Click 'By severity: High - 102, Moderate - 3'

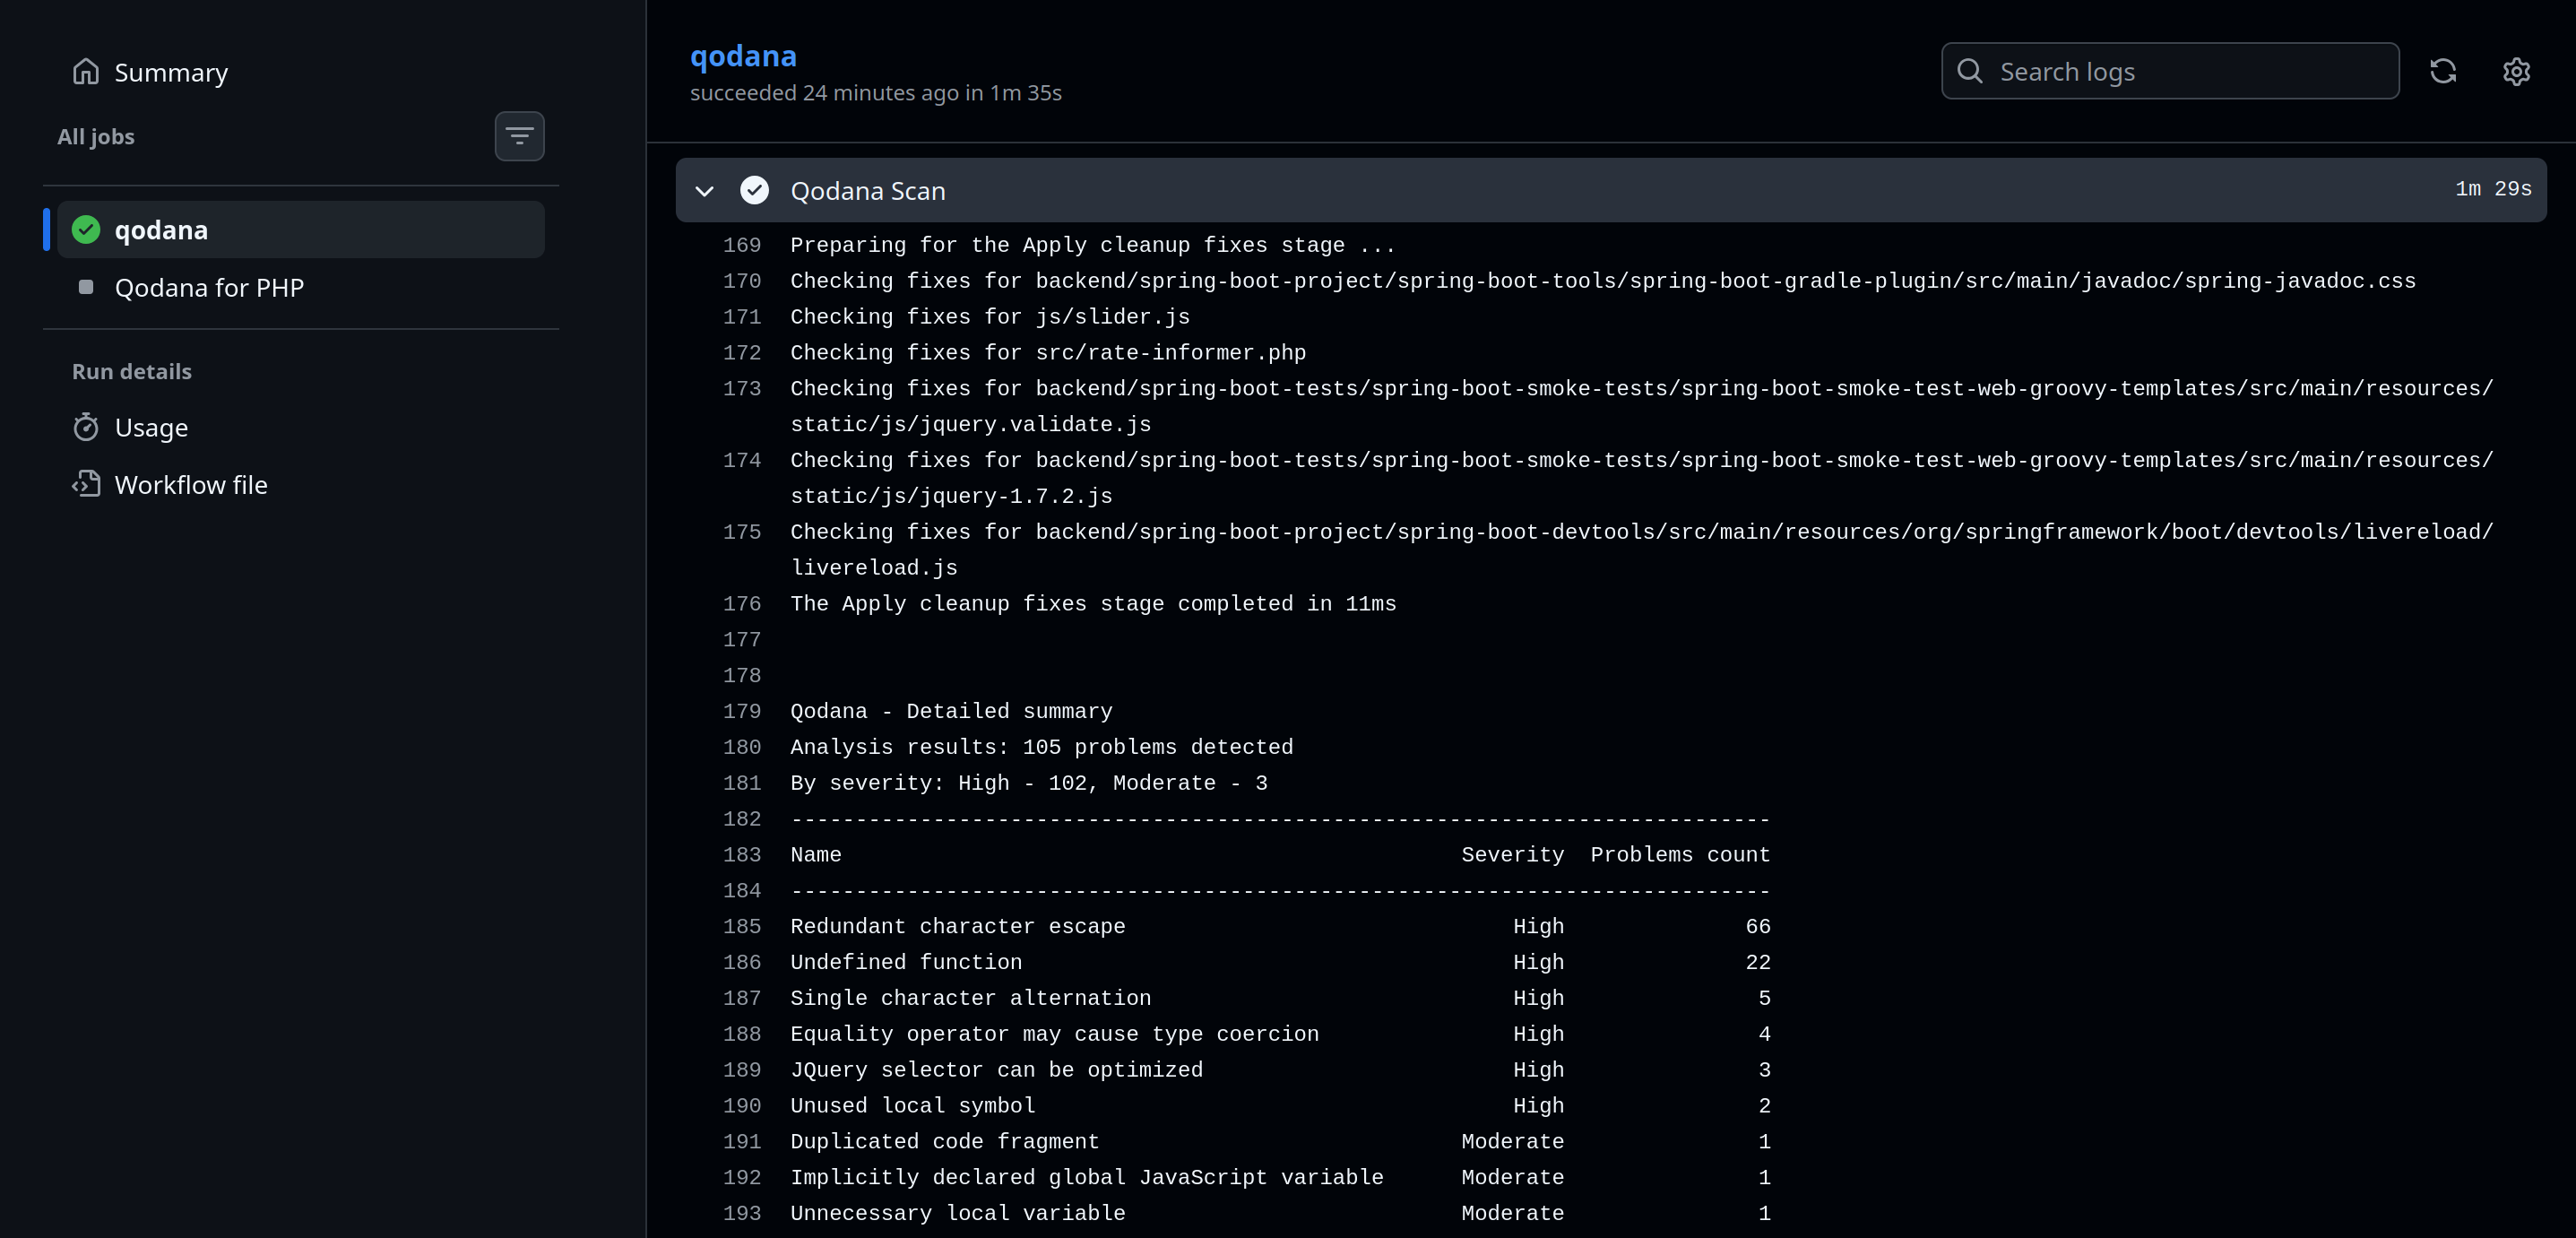pos(1028,783)
